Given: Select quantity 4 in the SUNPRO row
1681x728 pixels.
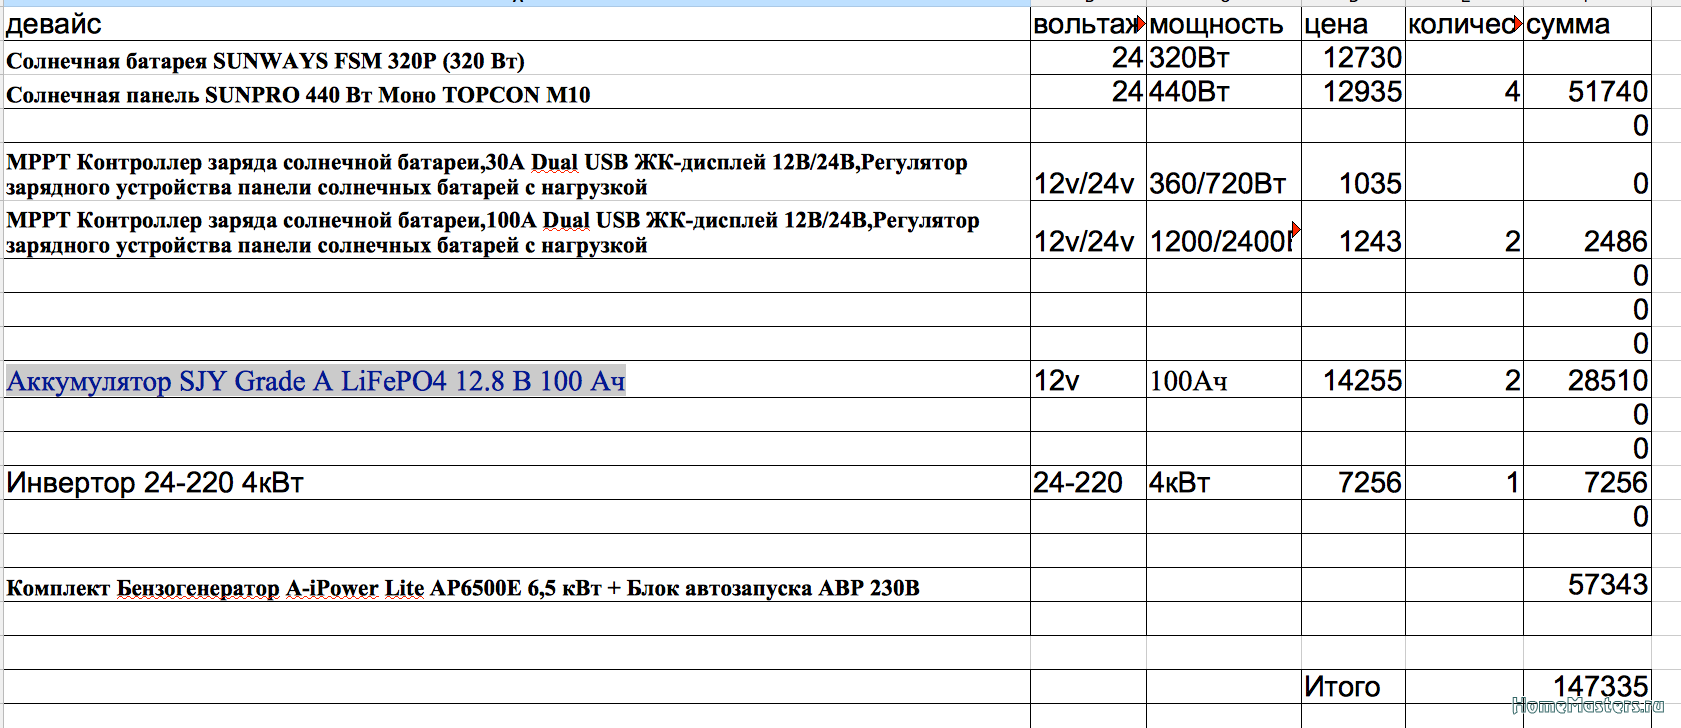Looking at the screenshot, I should coord(1464,92).
